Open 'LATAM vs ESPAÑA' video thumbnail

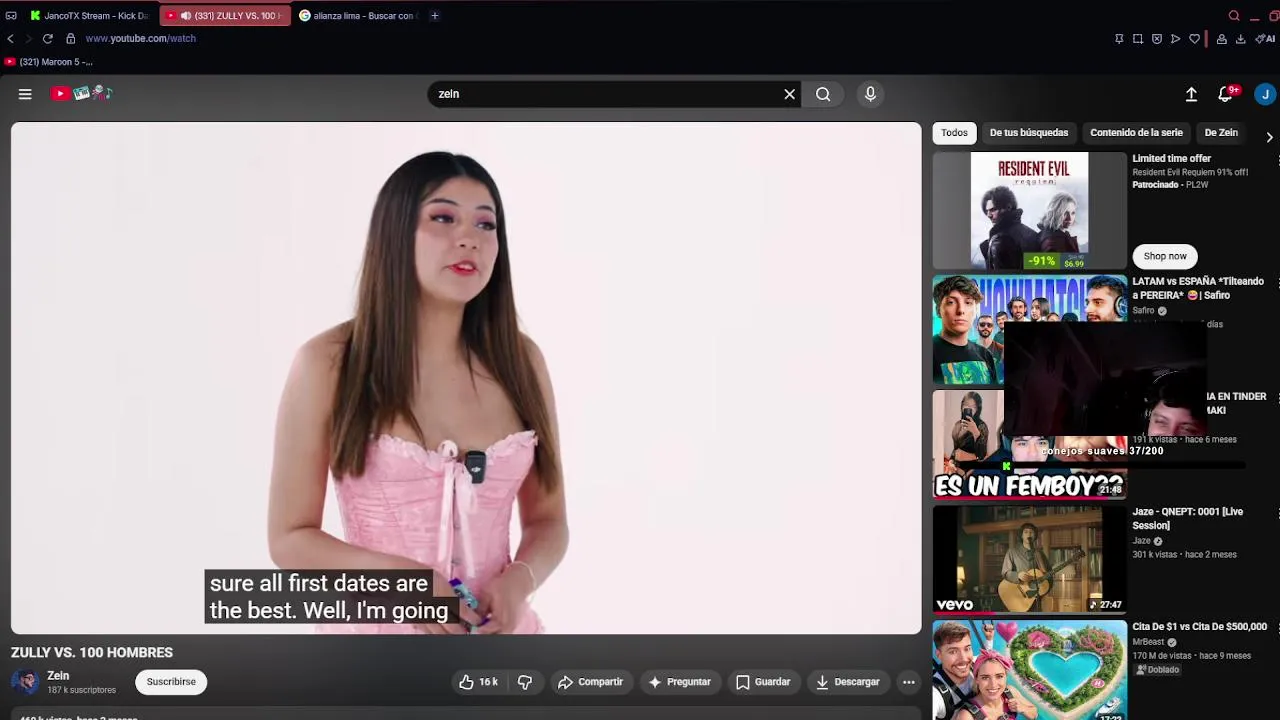coord(1030,330)
